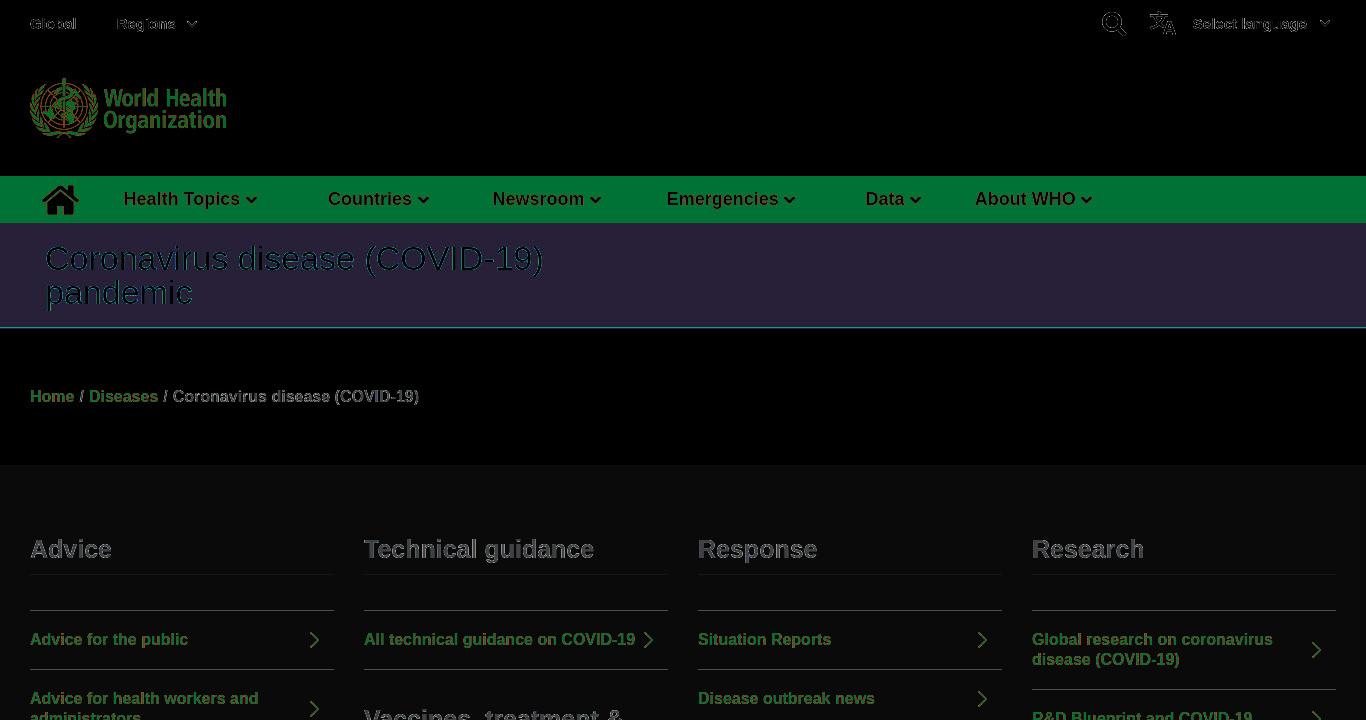The image size is (1366, 720).
Task: Click the World Health Organization logo
Action: point(128,108)
